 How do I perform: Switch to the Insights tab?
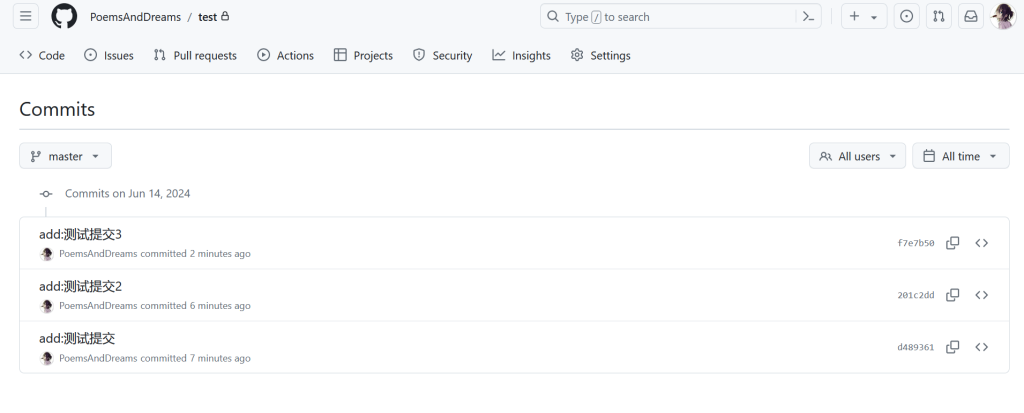pos(521,56)
